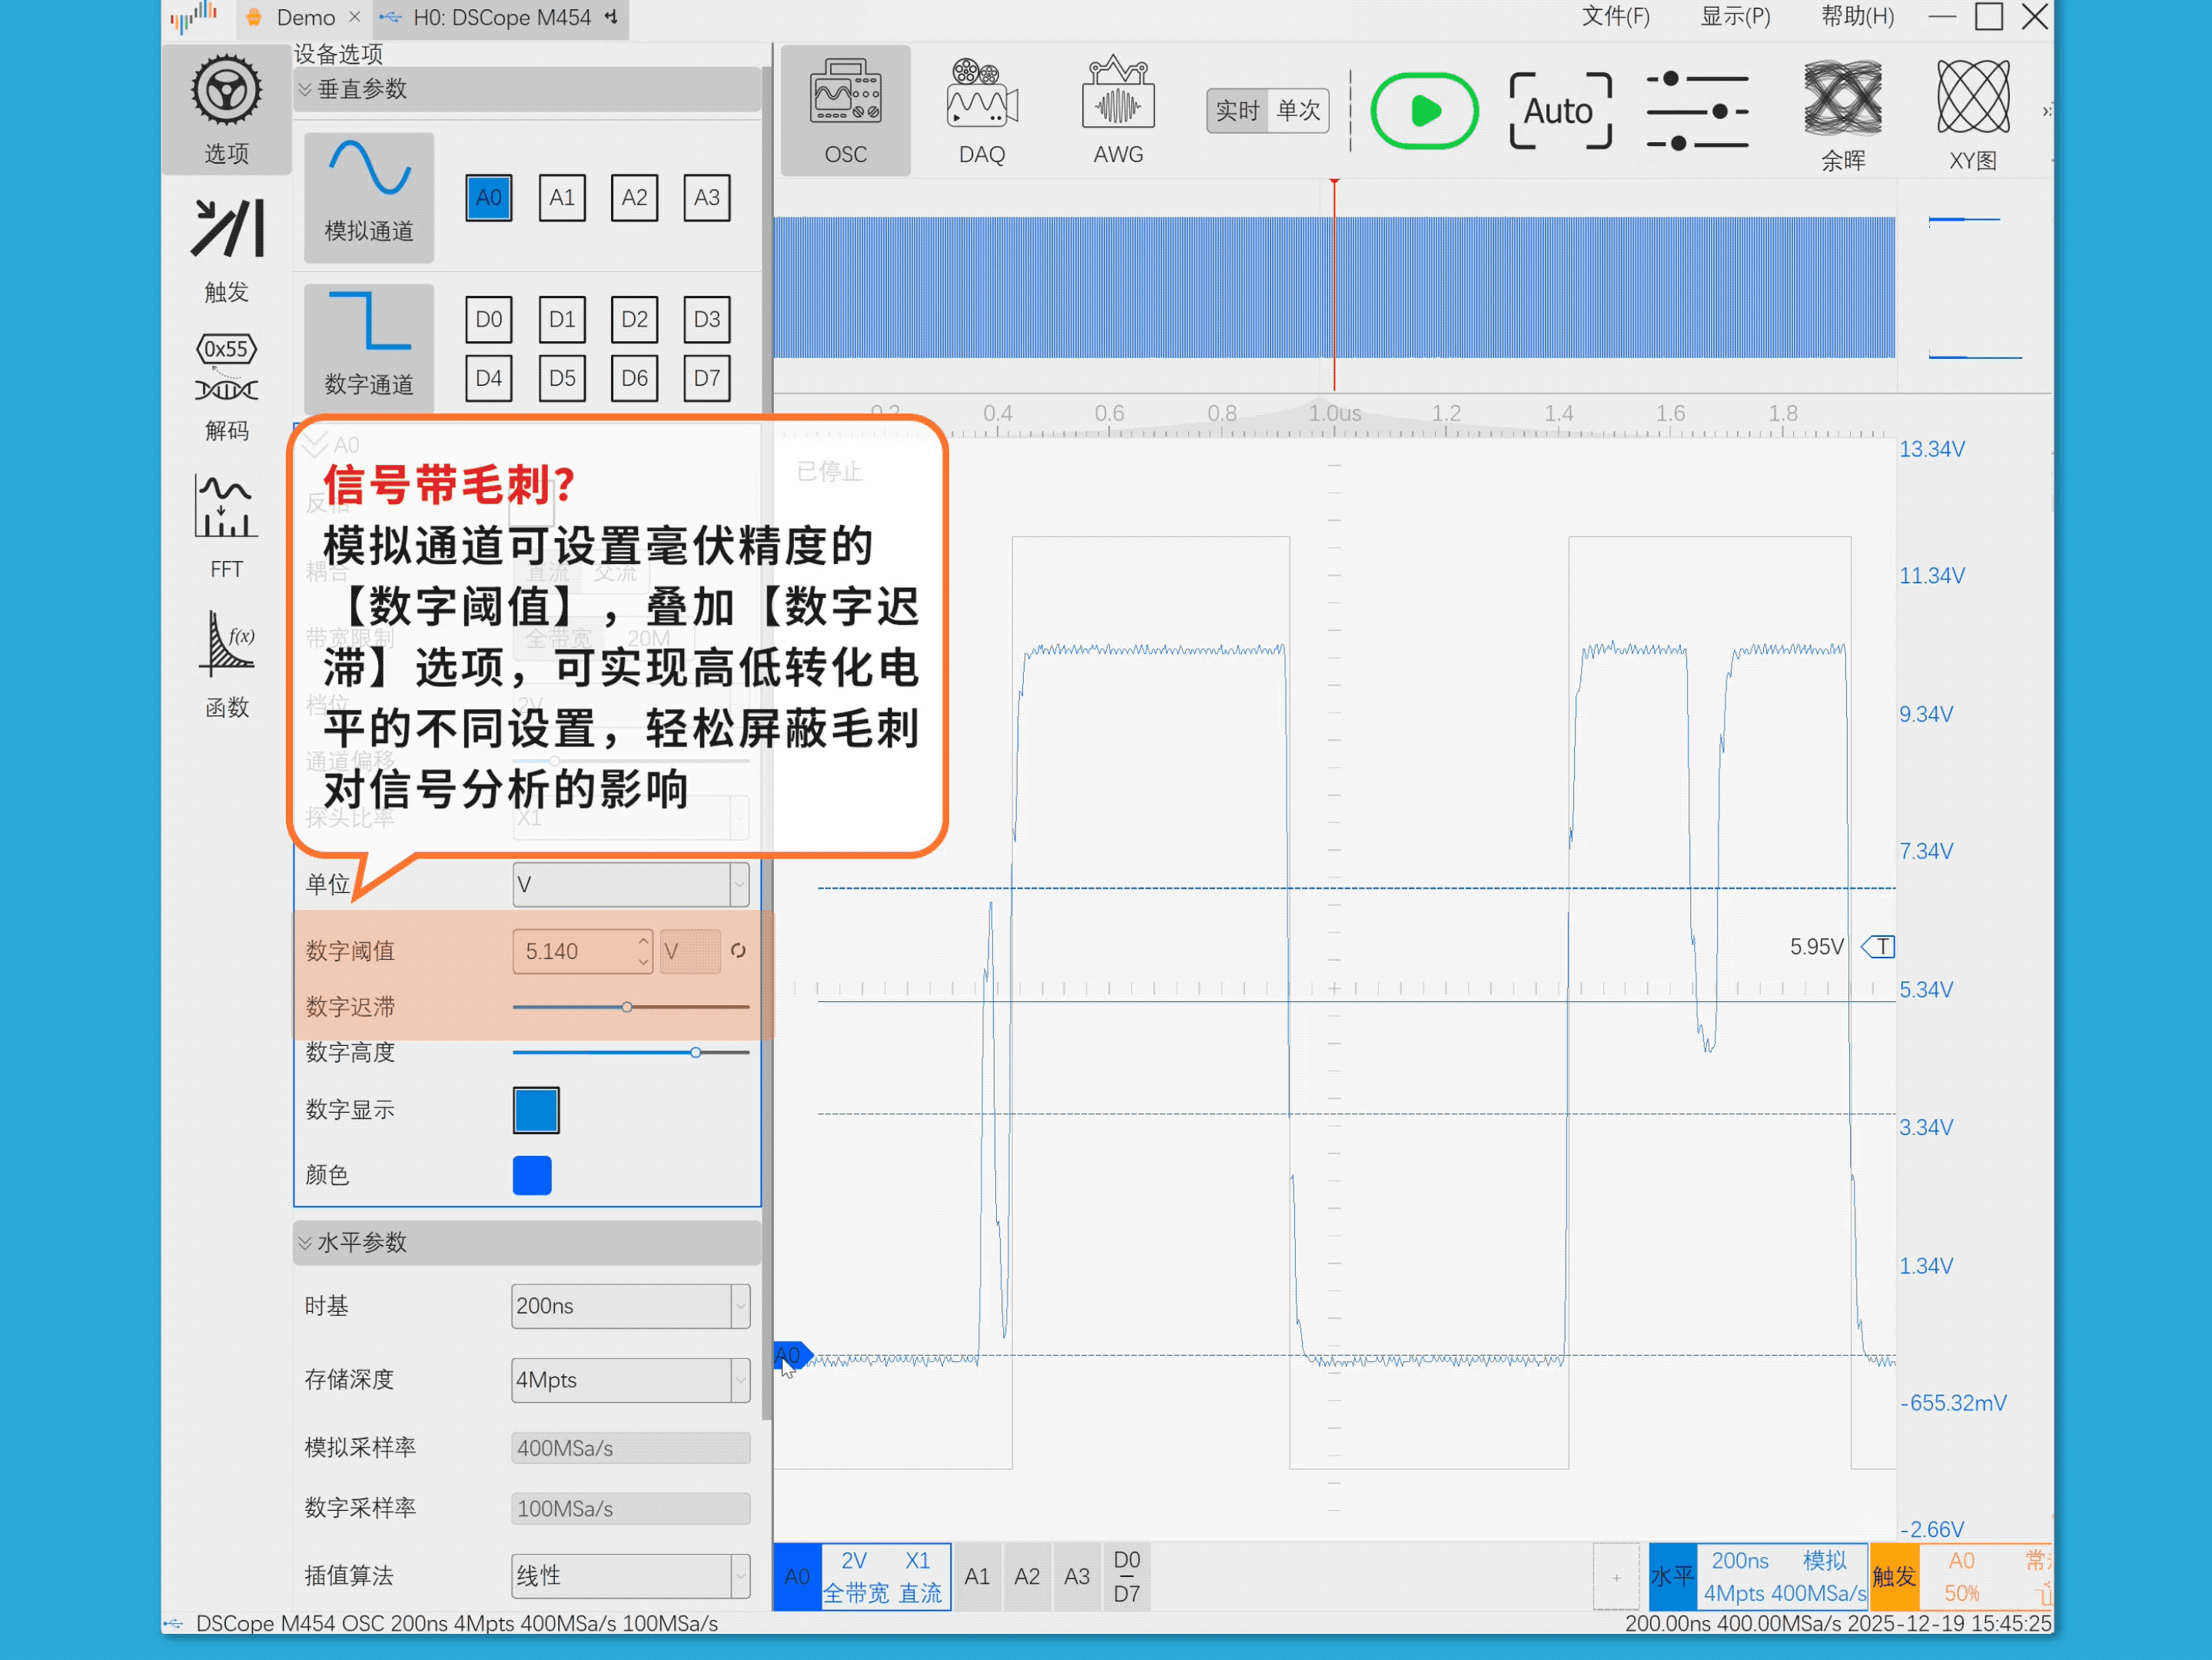Click the blue 颜色 color swatch
2212x1660 pixels.
(532, 1175)
